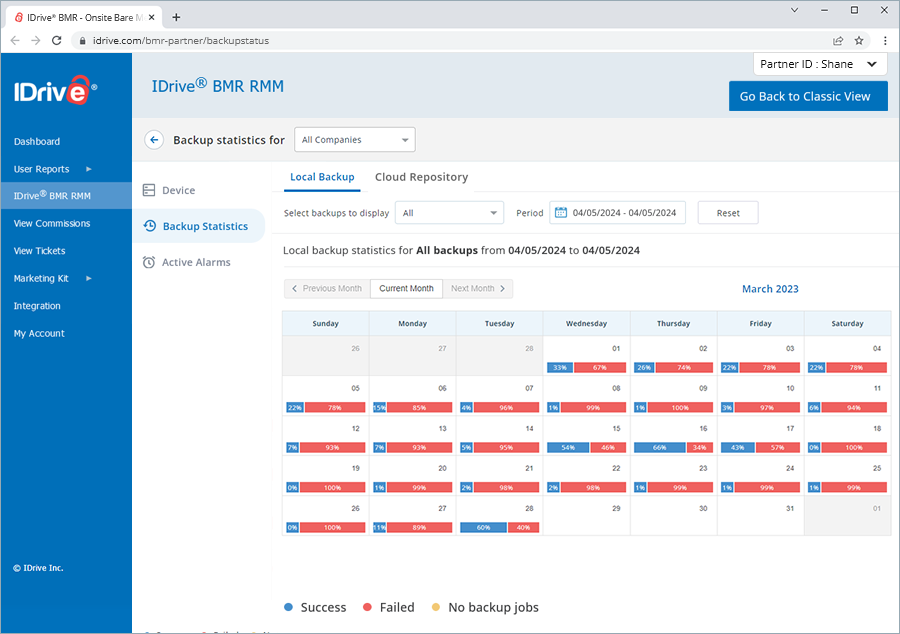Click the 60% success bar on March 28
The height and width of the screenshot is (634, 900).
(x=483, y=527)
